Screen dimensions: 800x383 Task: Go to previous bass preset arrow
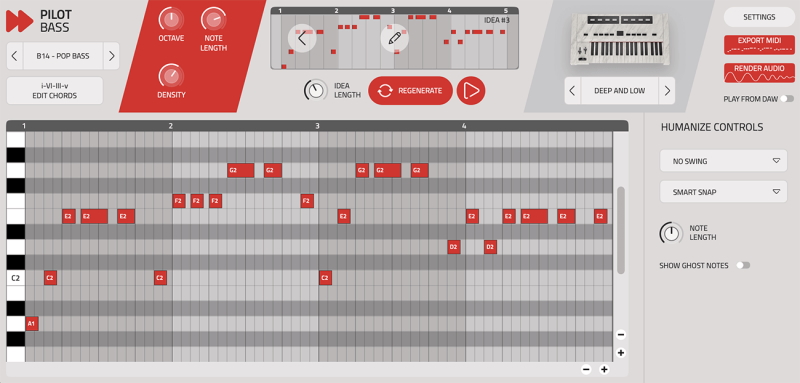pyautogui.click(x=15, y=56)
